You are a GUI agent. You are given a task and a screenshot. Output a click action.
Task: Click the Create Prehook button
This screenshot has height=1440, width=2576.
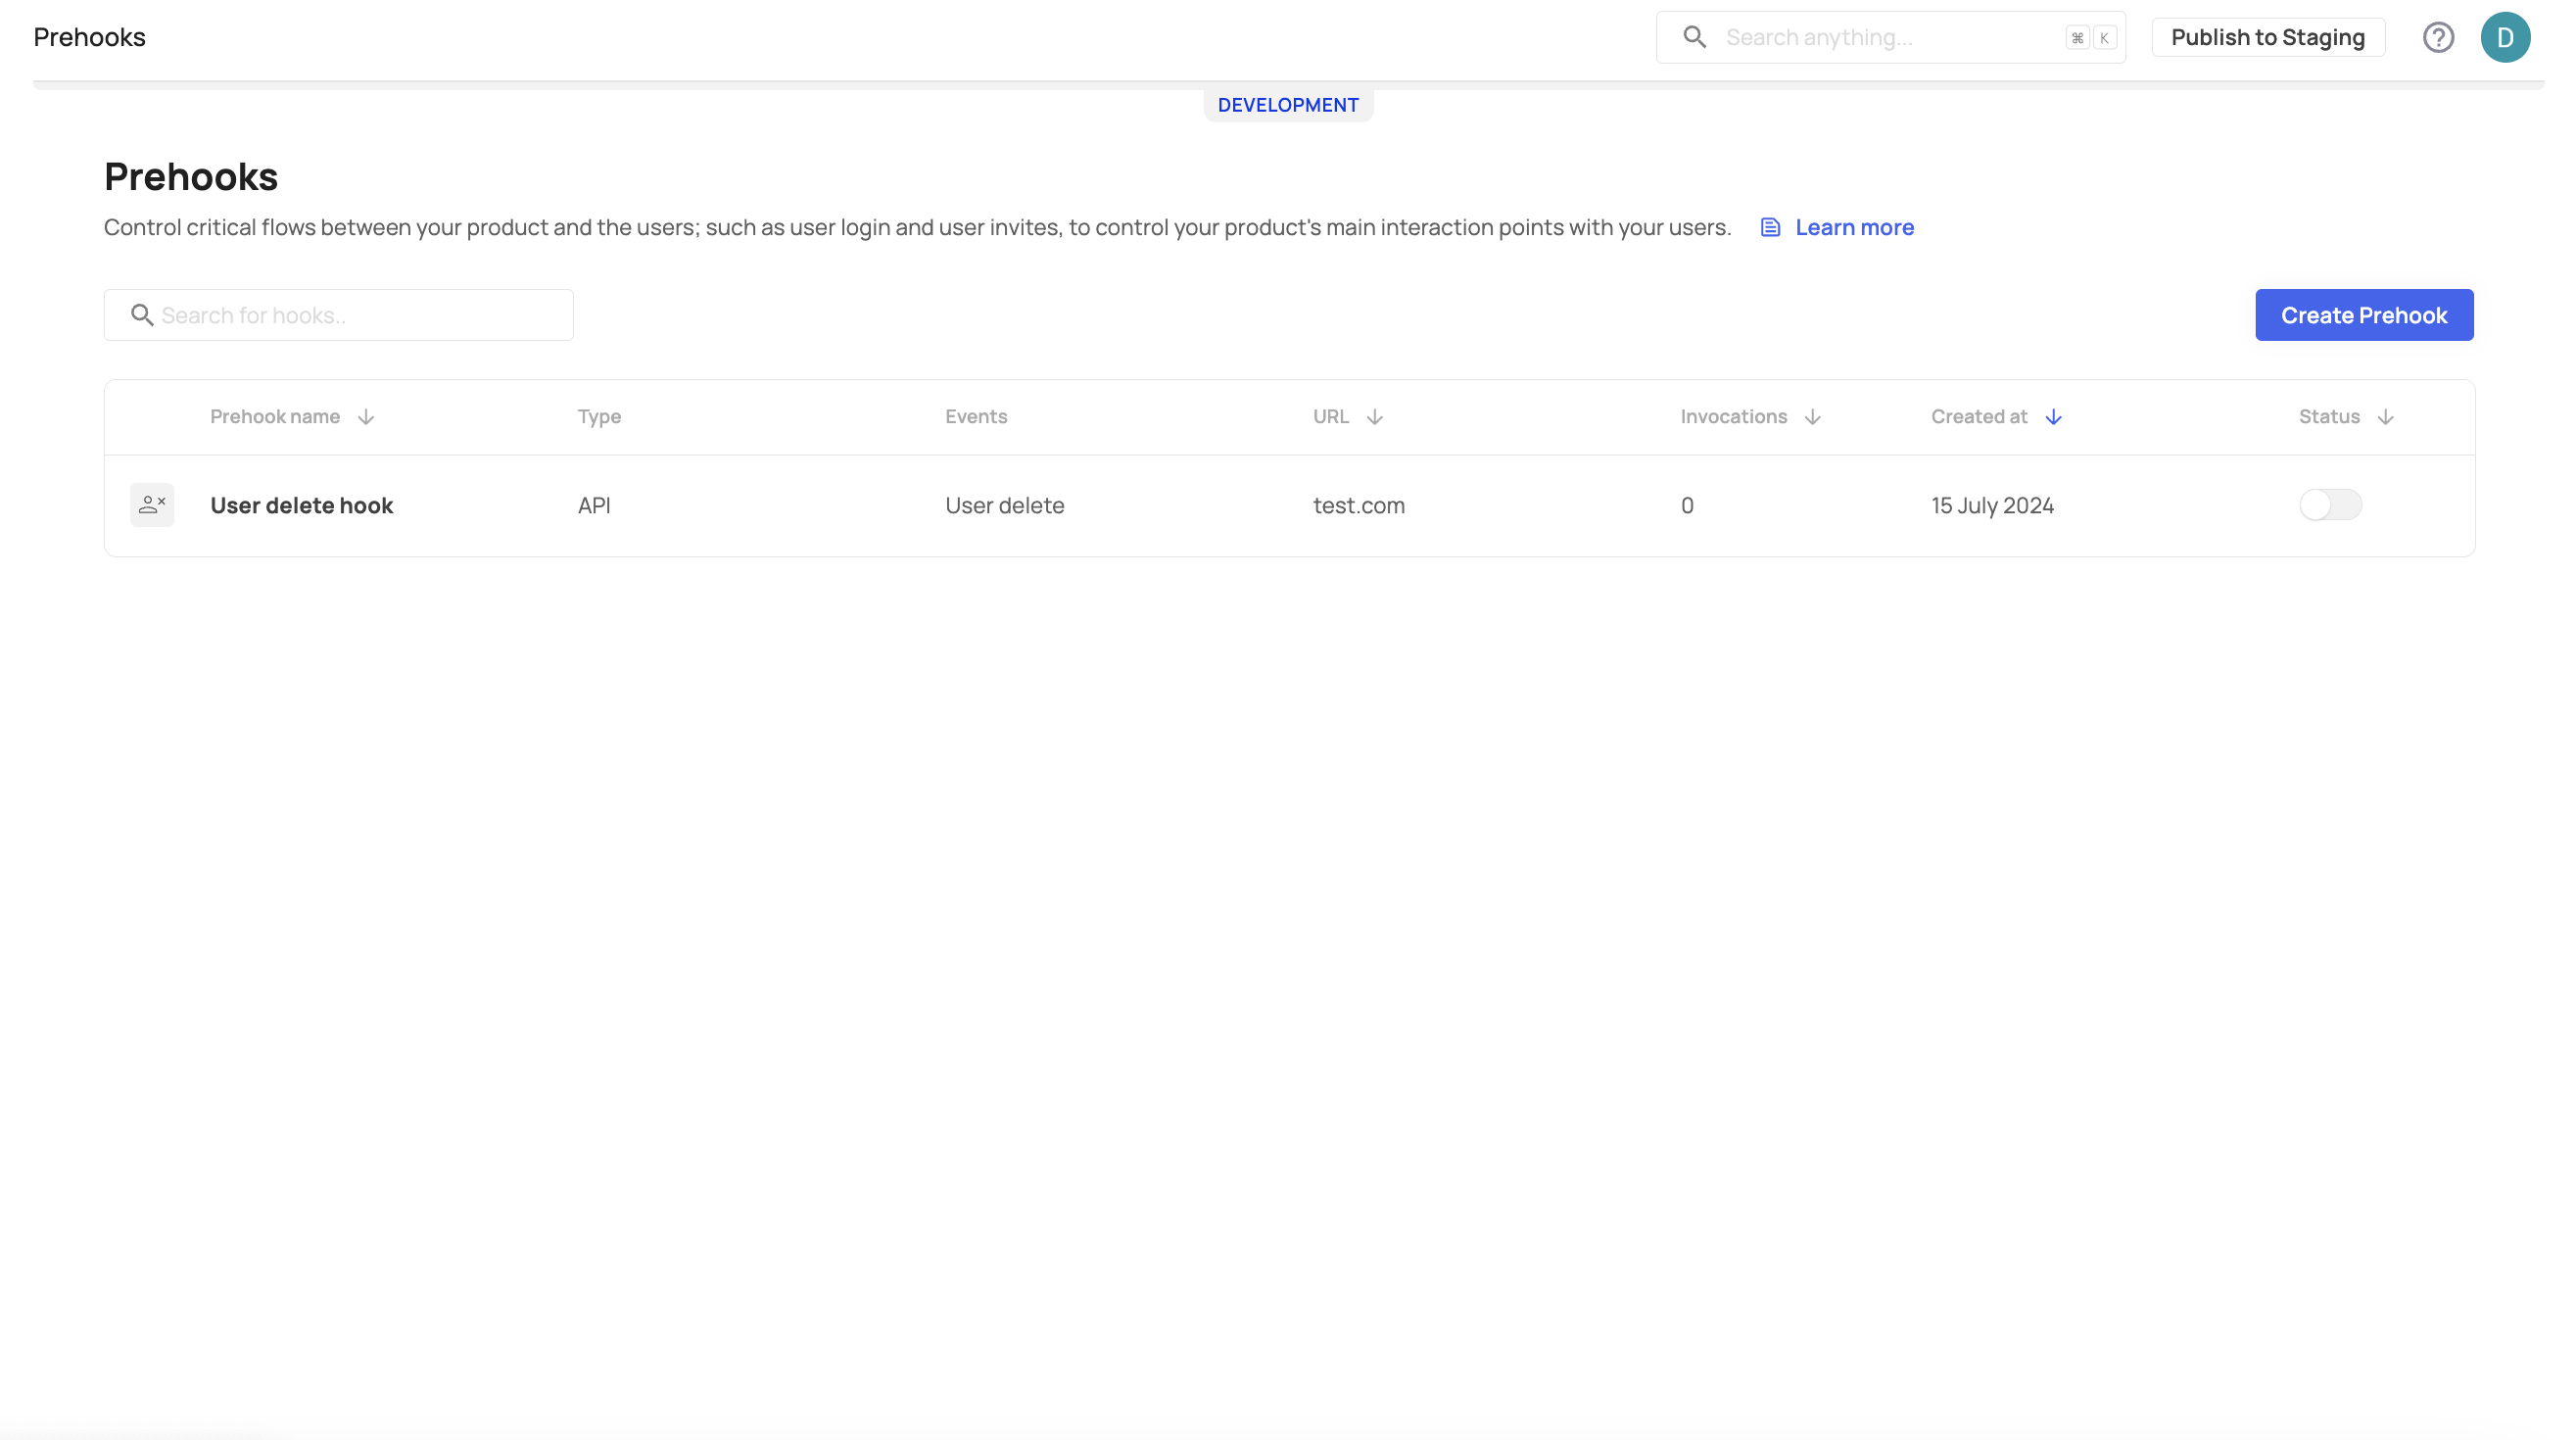coord(2364,315)
